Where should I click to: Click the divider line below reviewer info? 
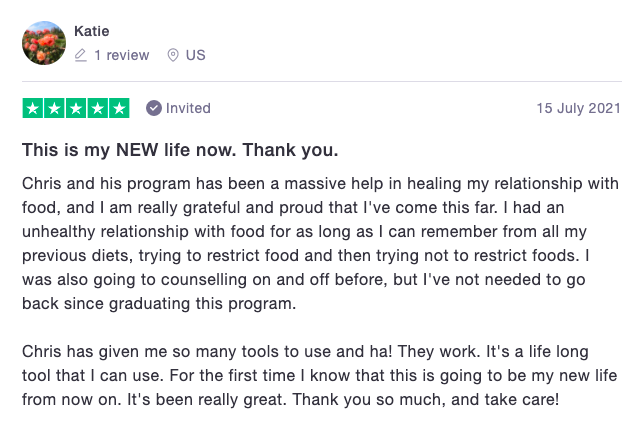point(320,81)
